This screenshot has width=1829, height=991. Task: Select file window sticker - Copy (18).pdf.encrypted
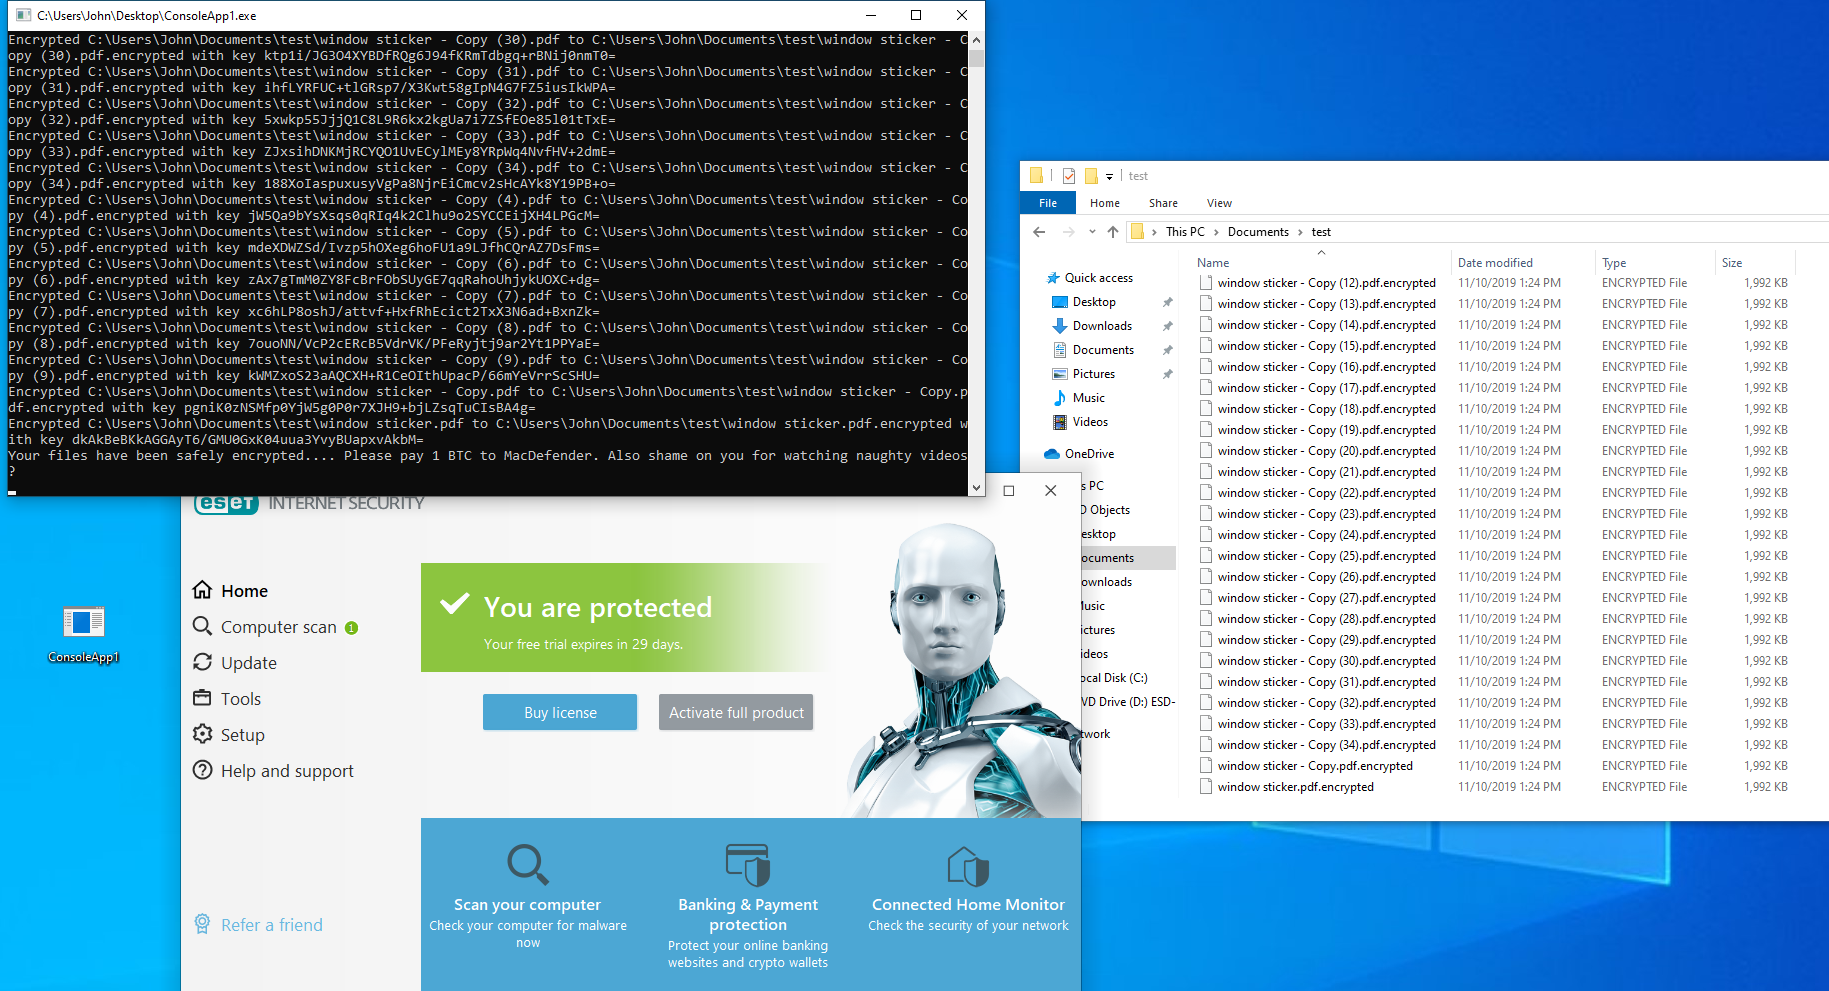coord(1326,409)
